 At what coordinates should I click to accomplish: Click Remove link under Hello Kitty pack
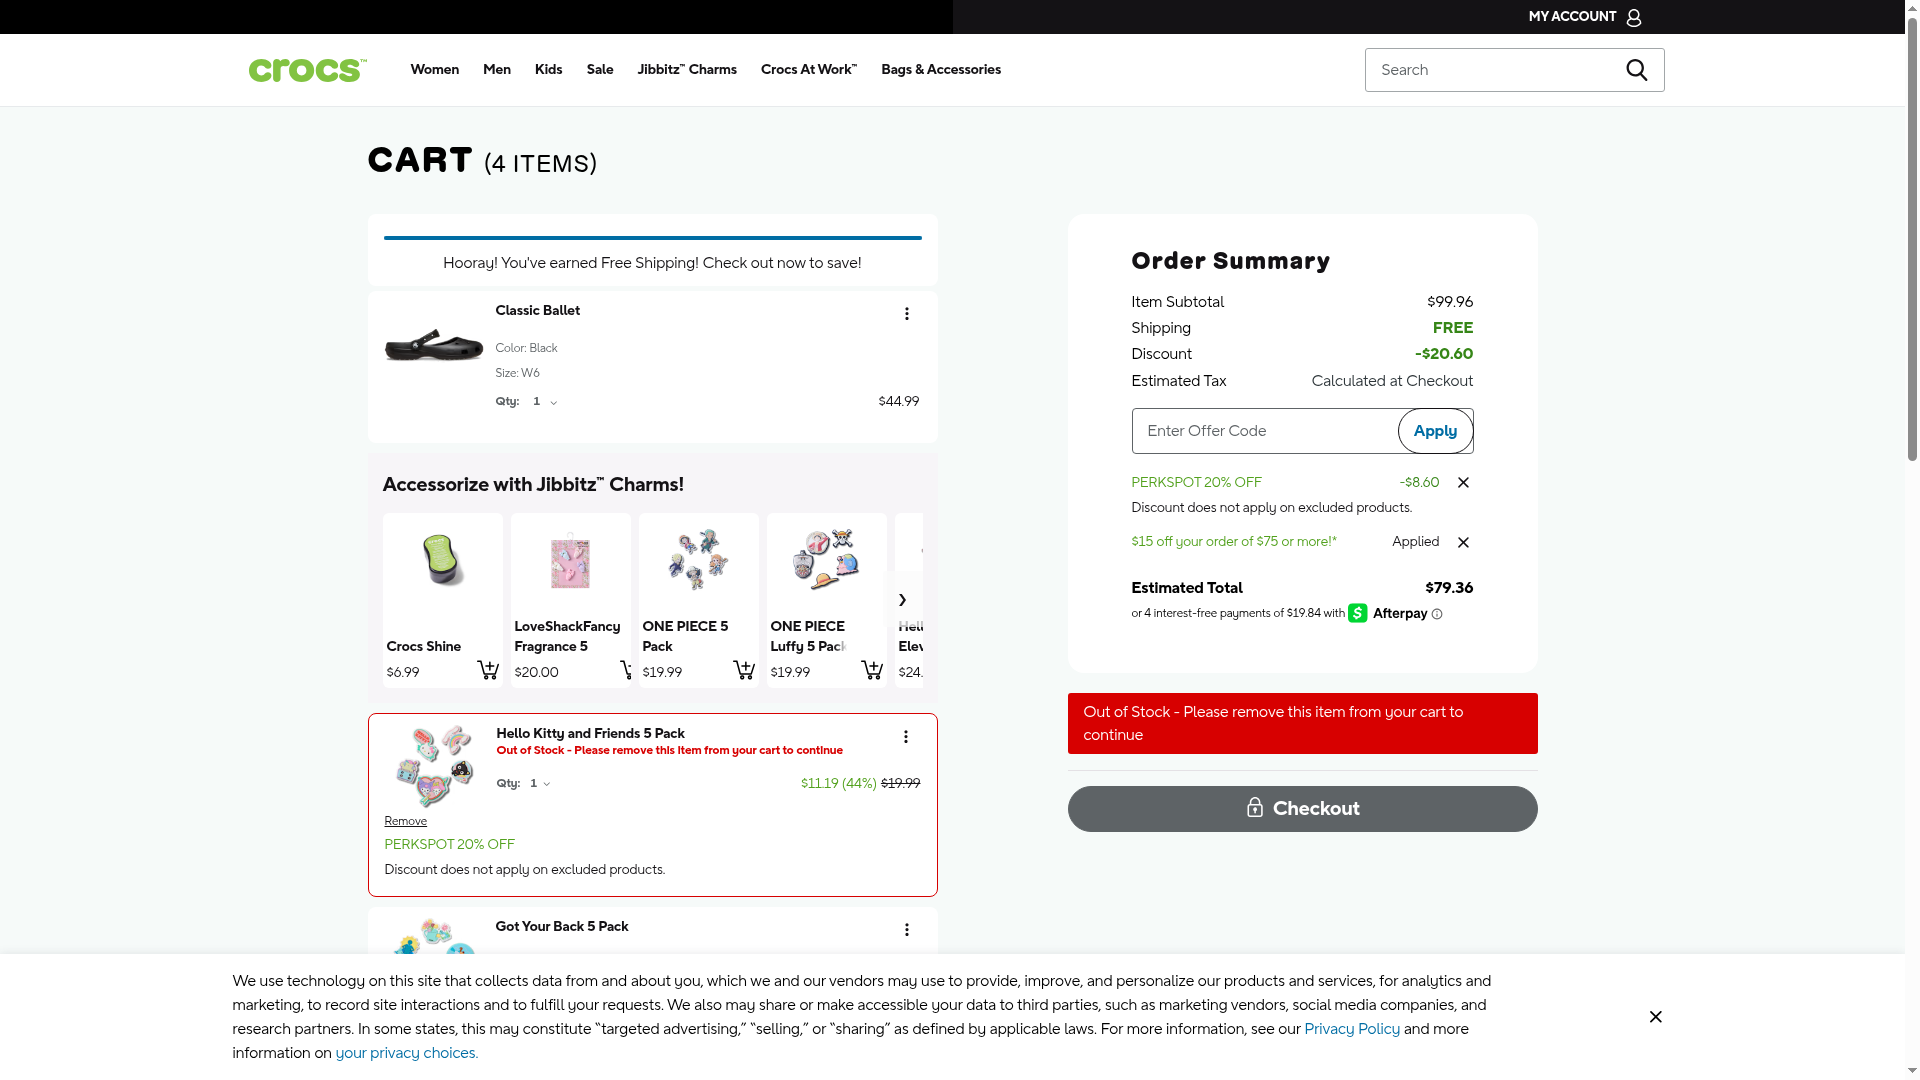(x=405, y=822)
